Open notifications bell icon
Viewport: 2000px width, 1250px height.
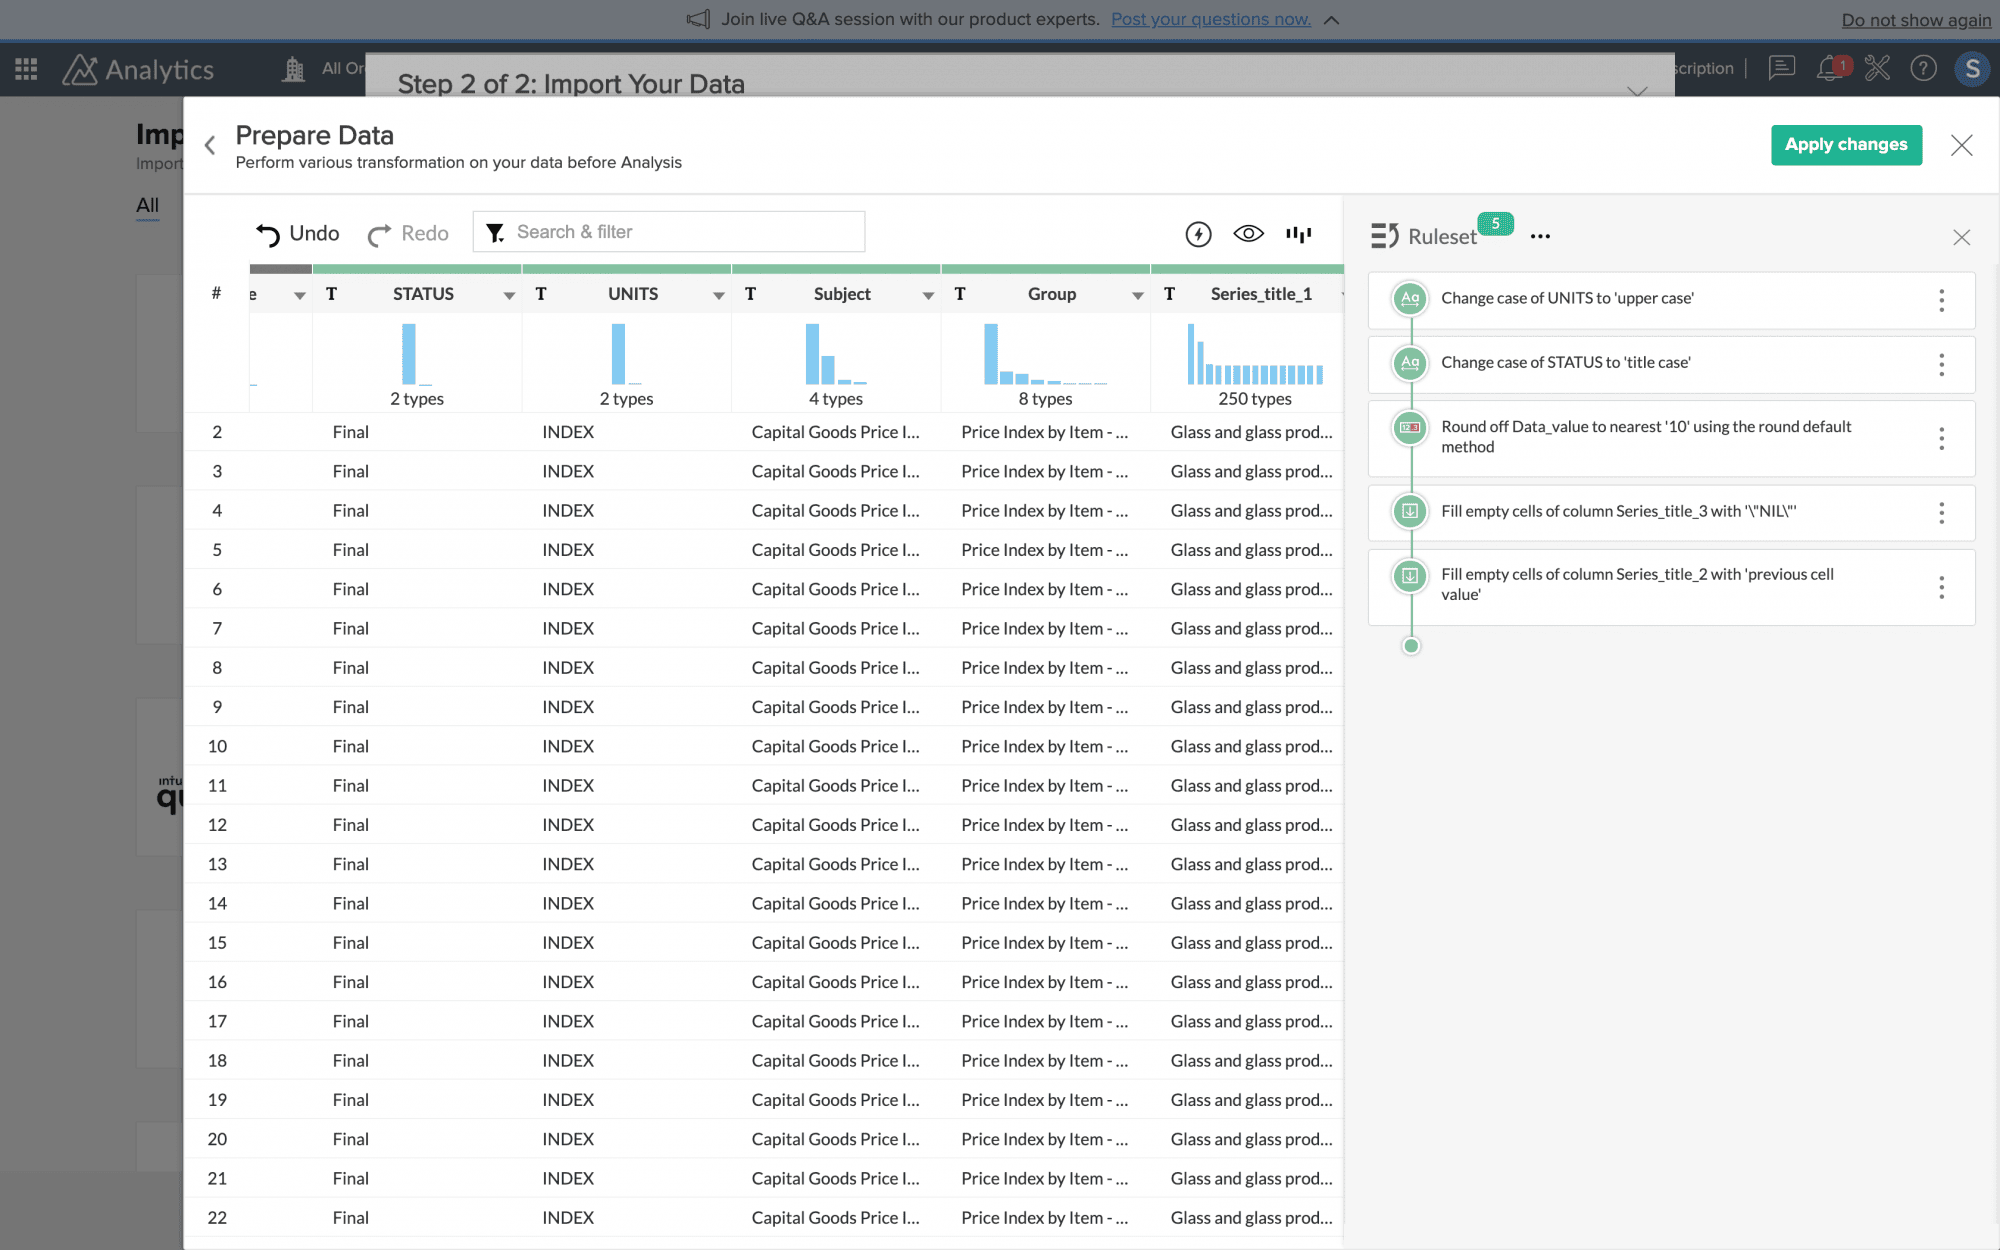point(1830,68)
